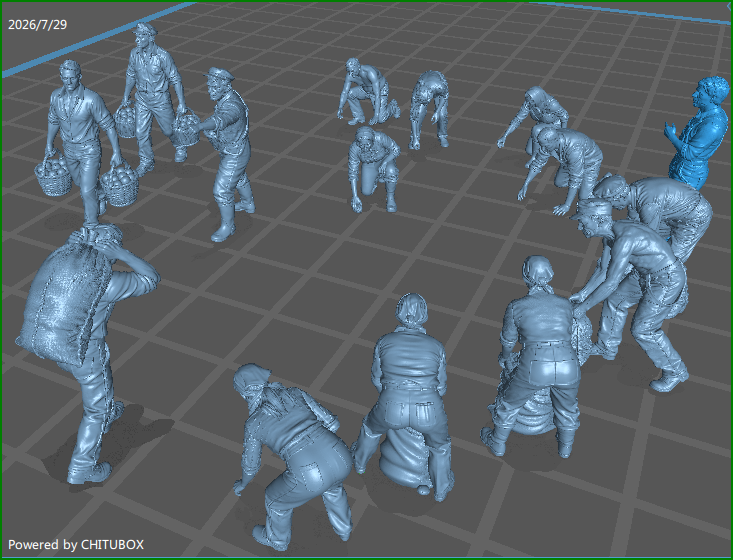Select the kneeling man reaching toward the floor
The image size is (733, 560).
pos(374,169)
